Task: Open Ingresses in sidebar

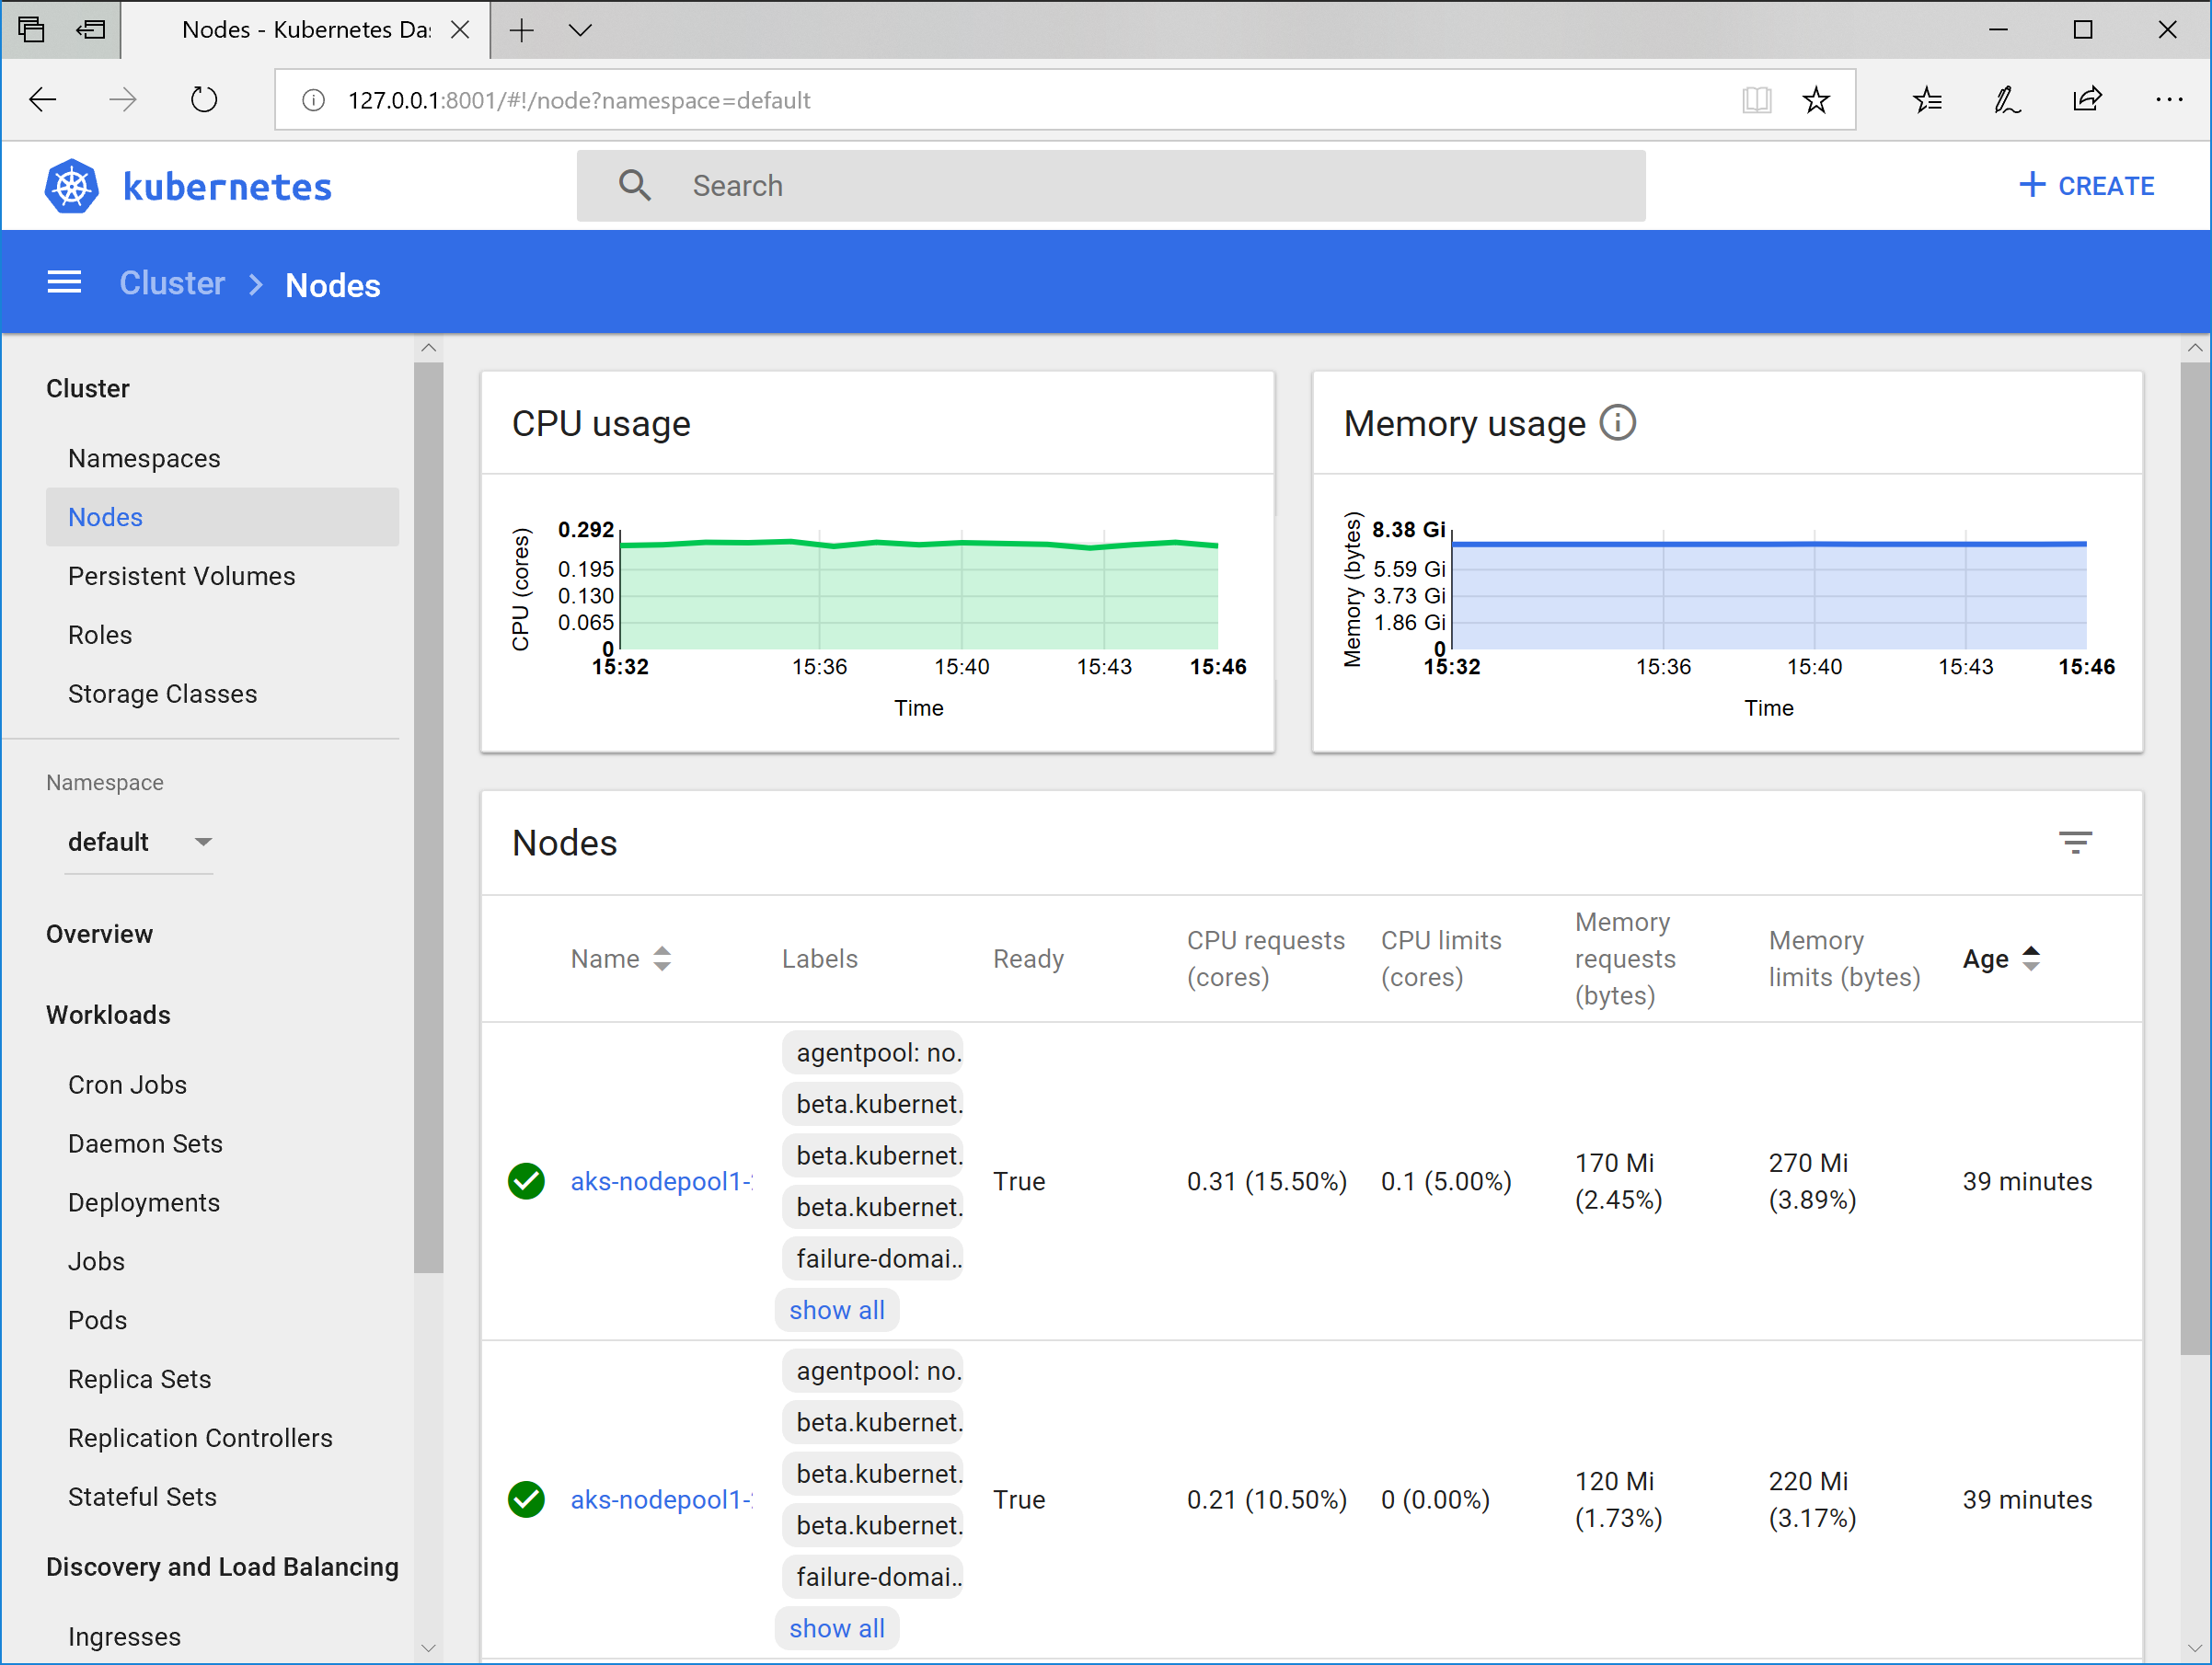Action: (x=124, y=1637)
